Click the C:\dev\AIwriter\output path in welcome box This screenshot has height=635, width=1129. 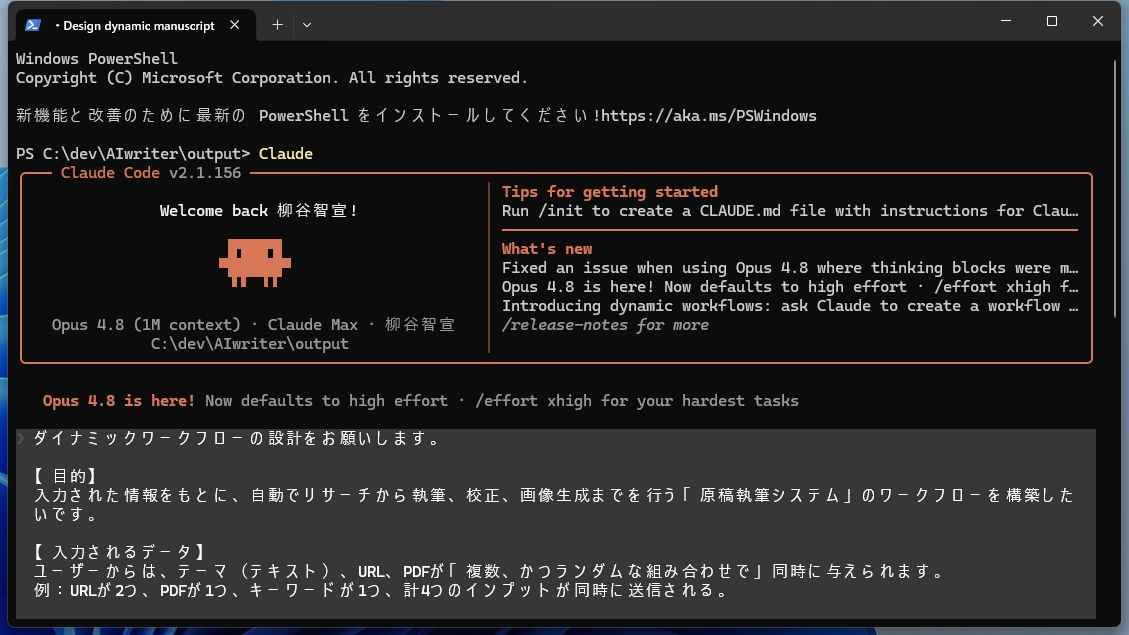coord(250,344)
